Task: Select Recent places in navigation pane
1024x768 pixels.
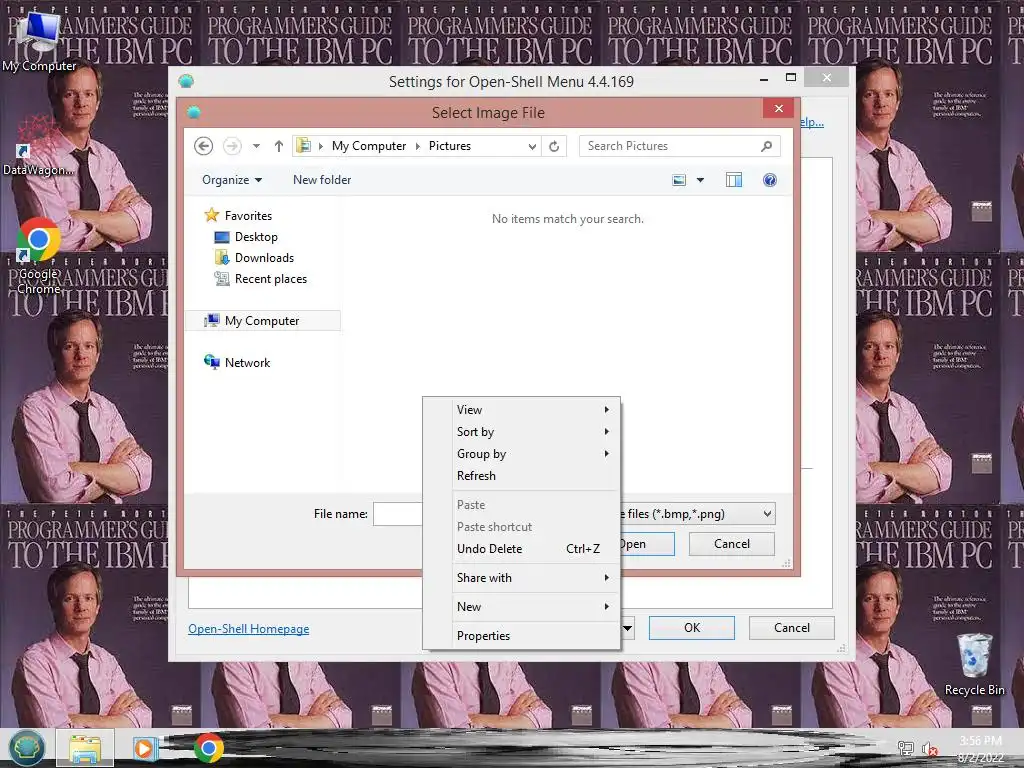Action: 270,279
